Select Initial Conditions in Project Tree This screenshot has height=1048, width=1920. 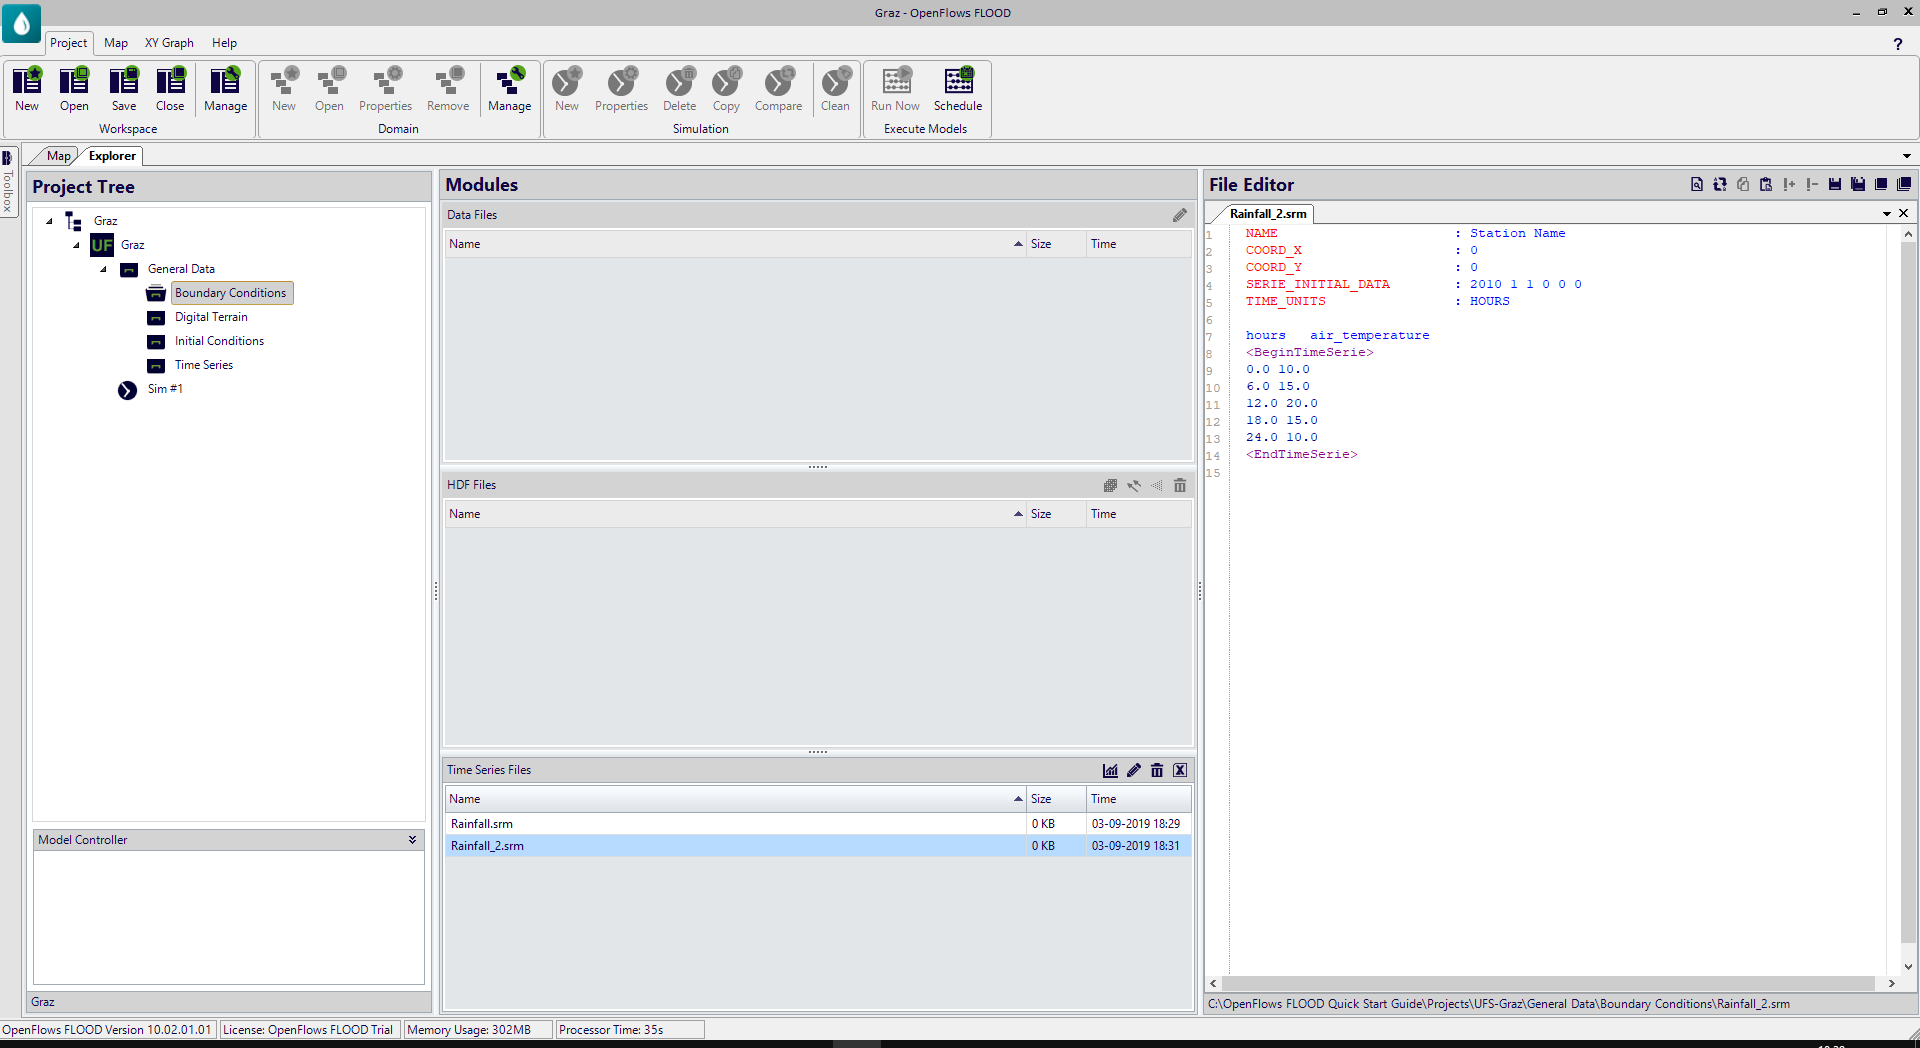tap(219, 341)
